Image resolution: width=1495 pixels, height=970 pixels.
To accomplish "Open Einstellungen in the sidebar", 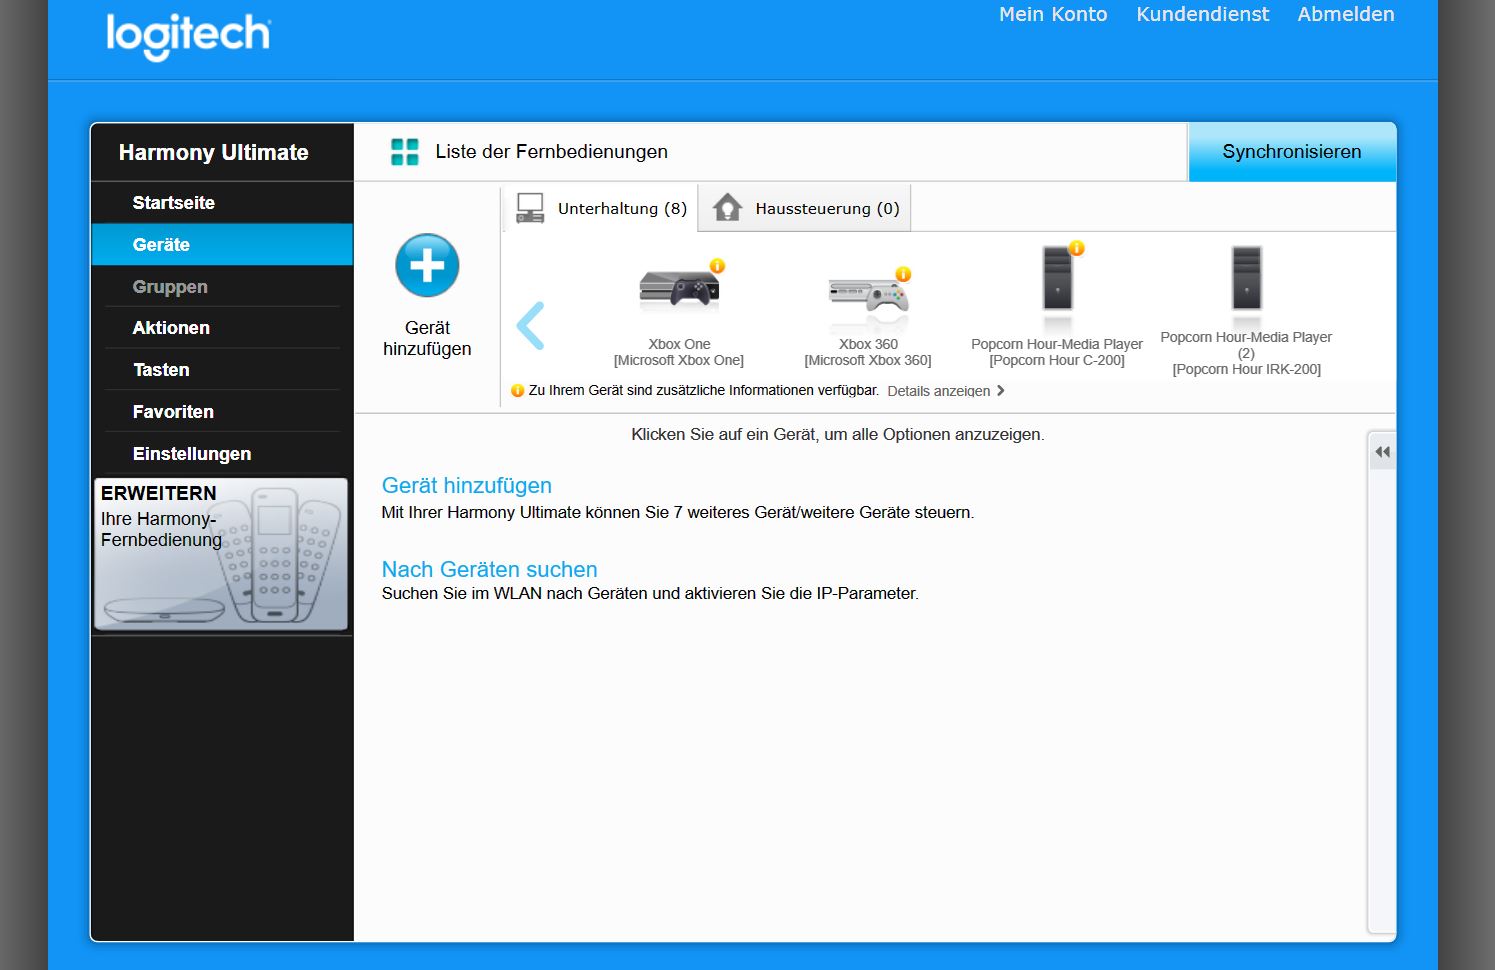I will [x=191, y=454].
